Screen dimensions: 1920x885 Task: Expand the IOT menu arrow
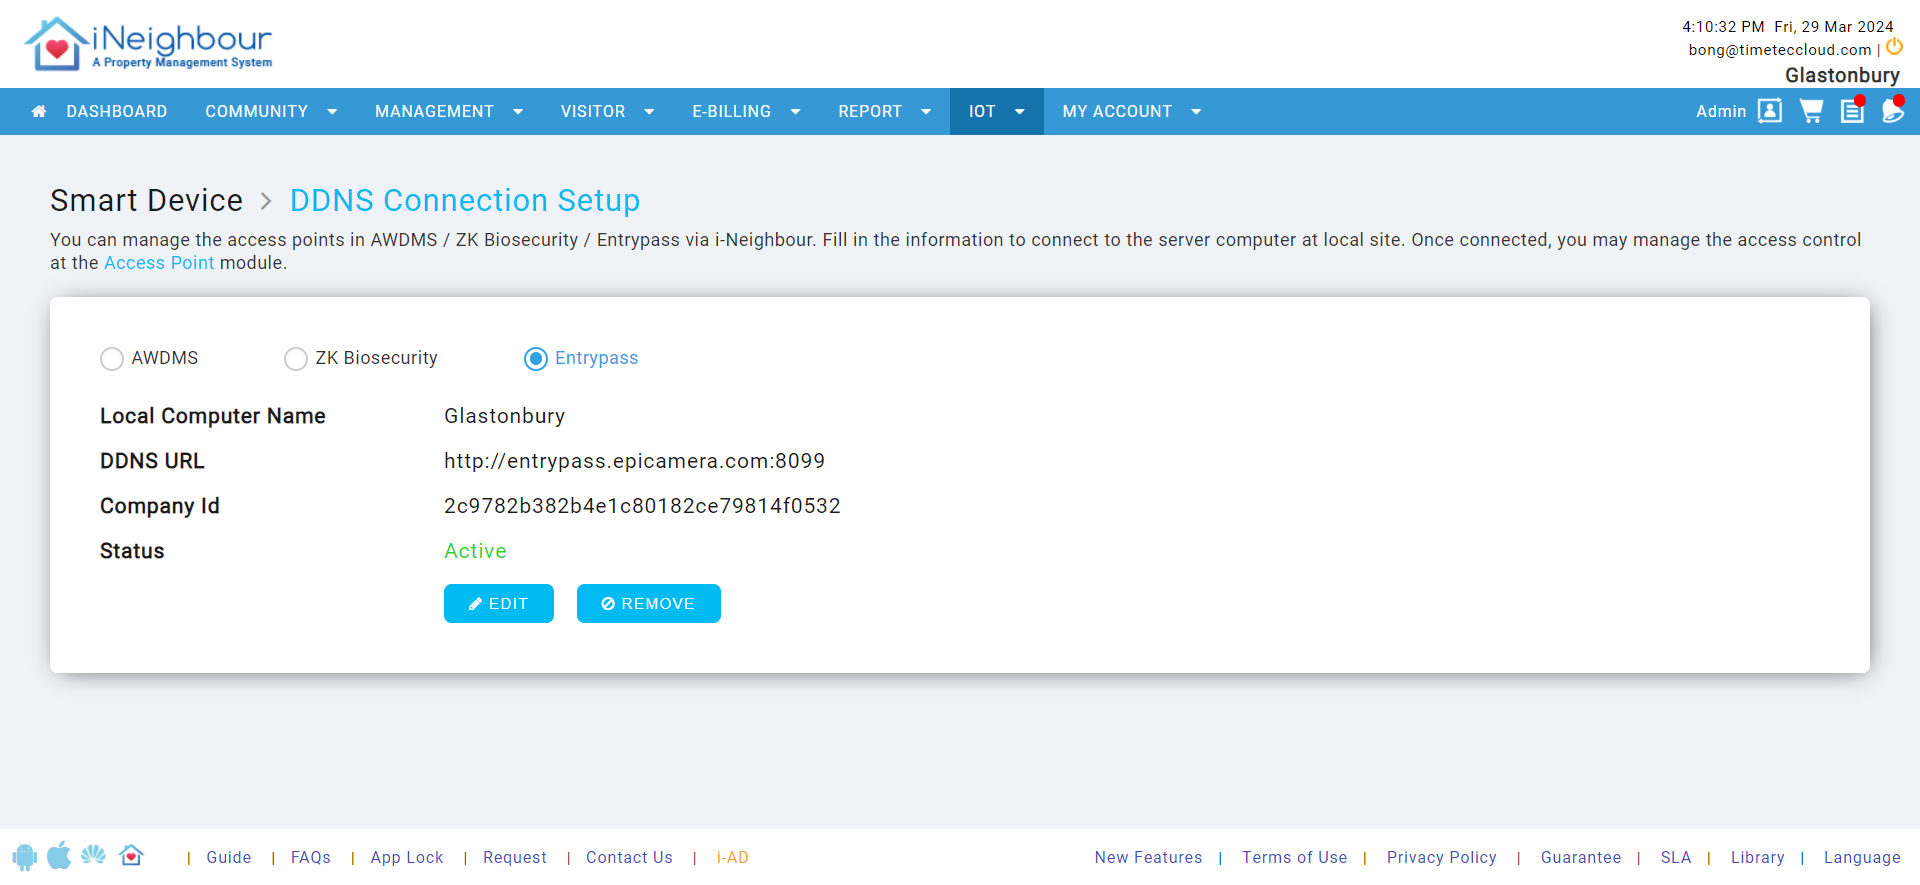[x=1020, y=112]
